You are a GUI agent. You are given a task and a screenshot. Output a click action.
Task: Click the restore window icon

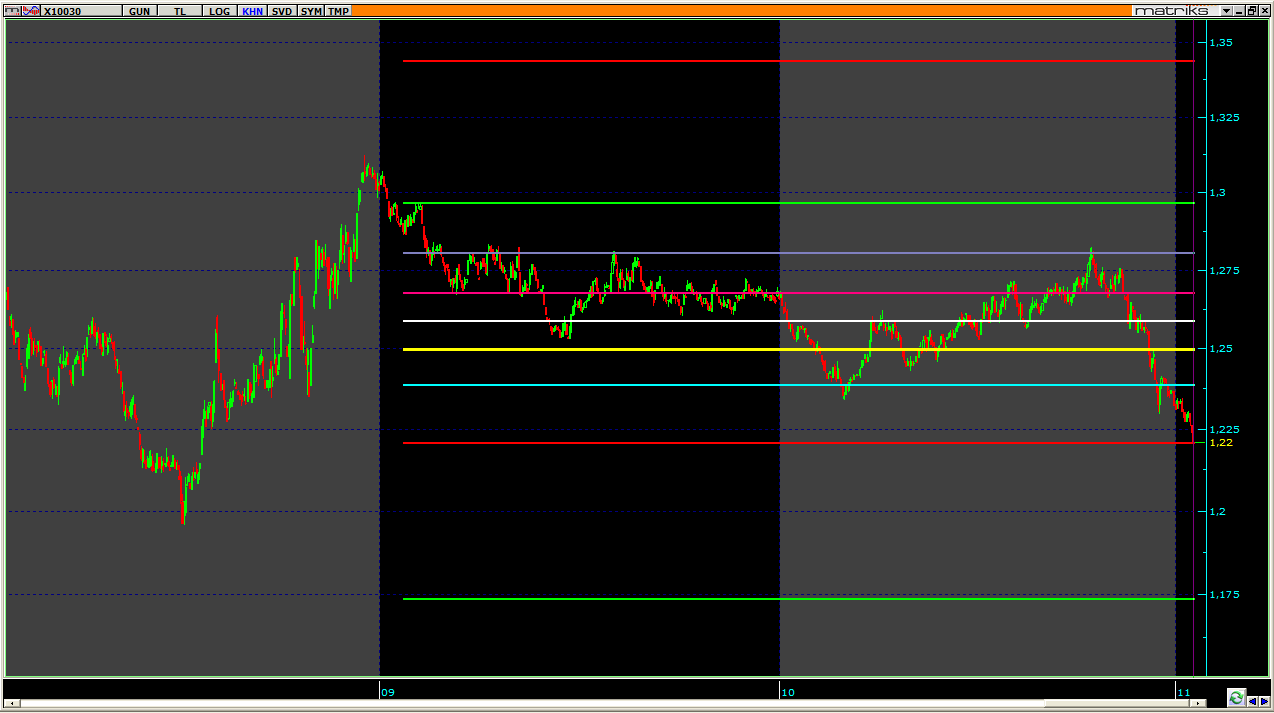point(1251,10)
